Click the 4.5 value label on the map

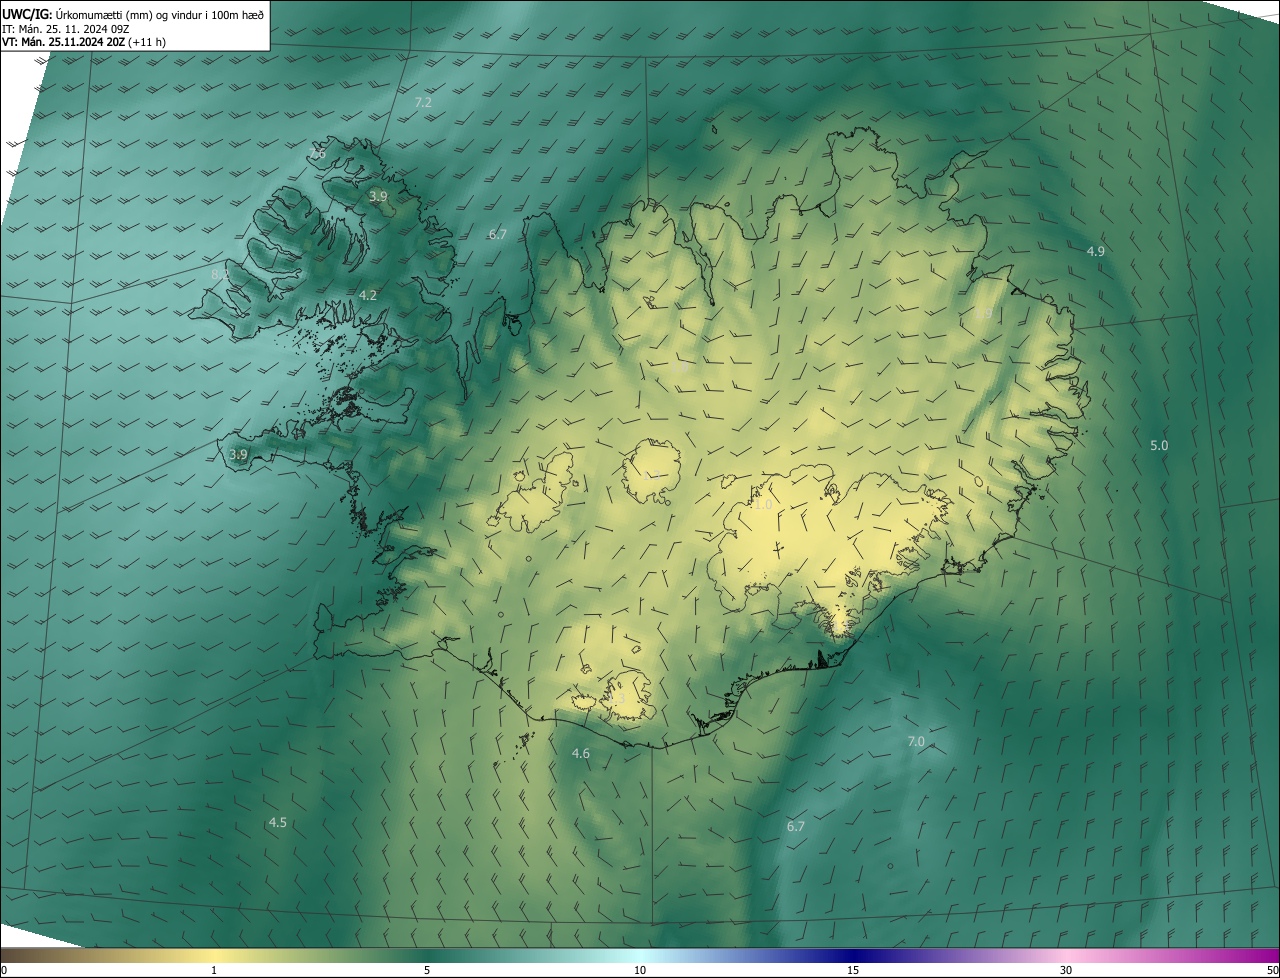278,822
